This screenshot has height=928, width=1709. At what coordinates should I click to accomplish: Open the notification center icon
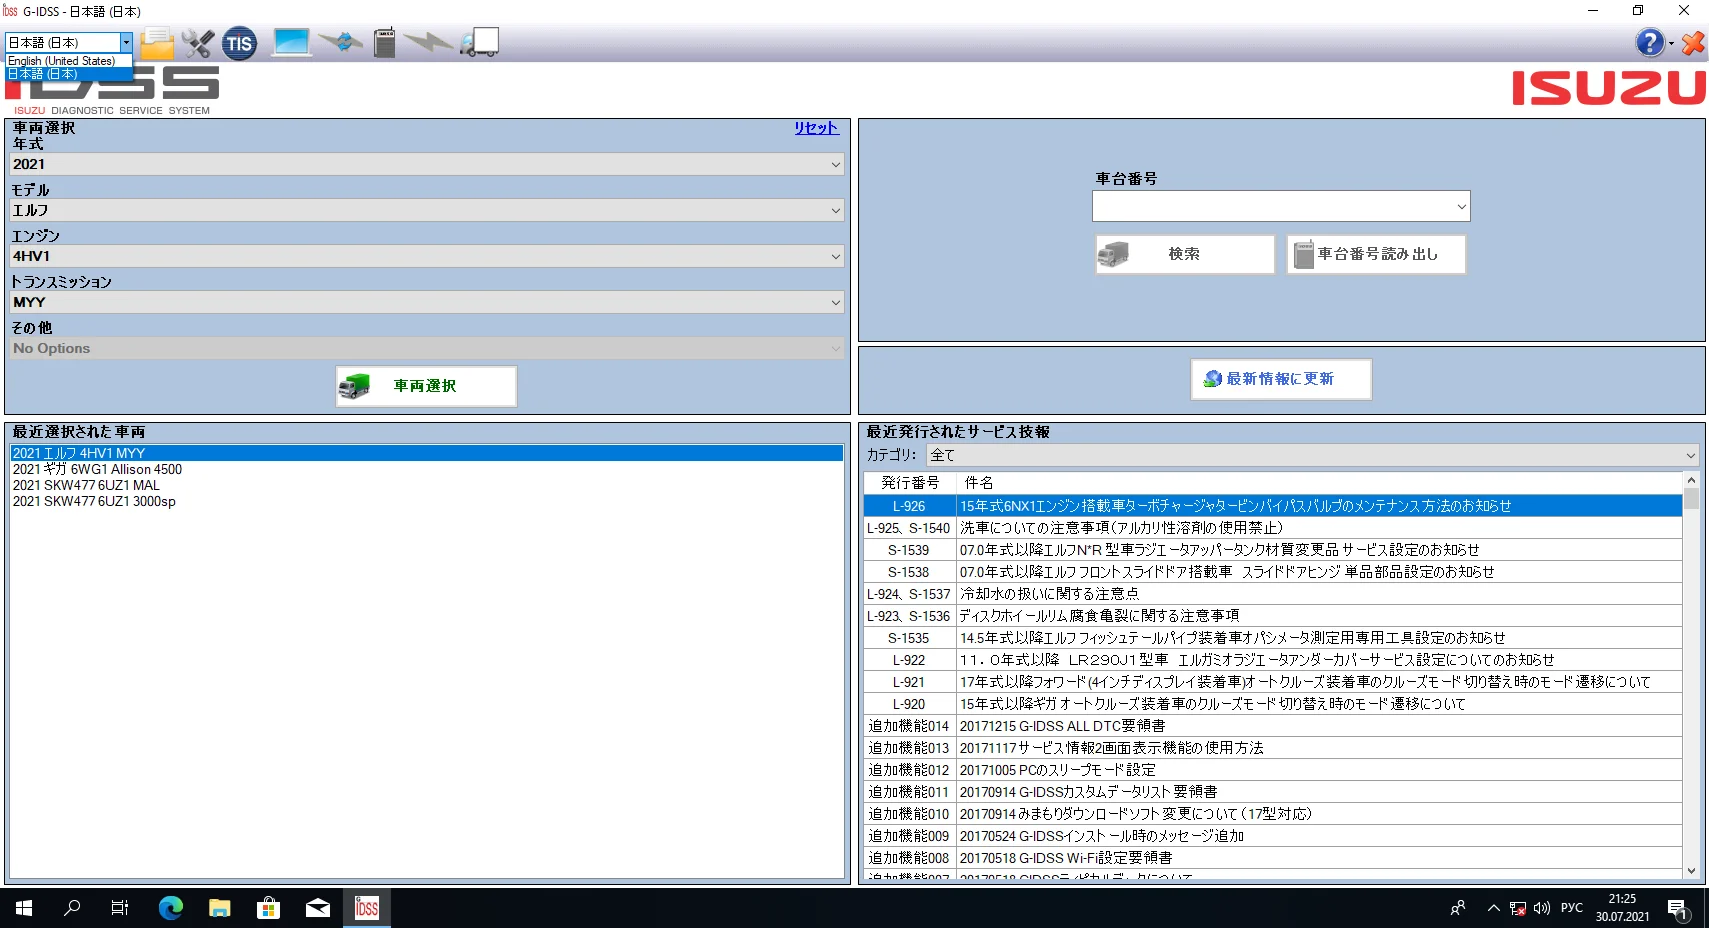click(1677, 908)
